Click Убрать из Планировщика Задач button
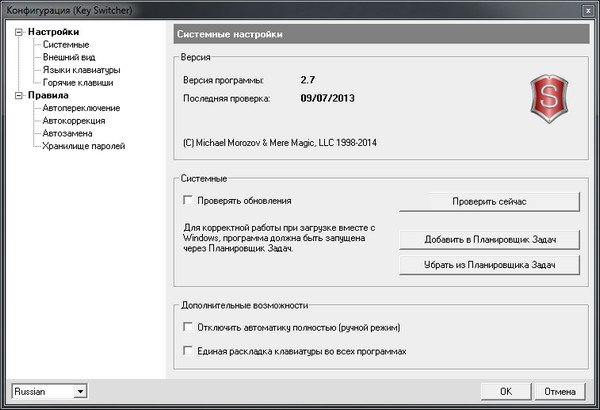Viewport: 600px width, 410px height. click(489, 264)
